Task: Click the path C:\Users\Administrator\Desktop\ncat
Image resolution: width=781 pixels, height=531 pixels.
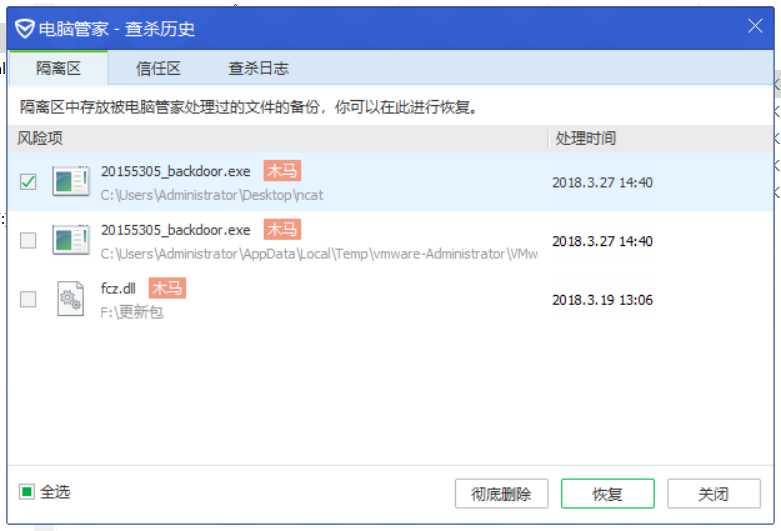Action: click(x=212, y=195)
